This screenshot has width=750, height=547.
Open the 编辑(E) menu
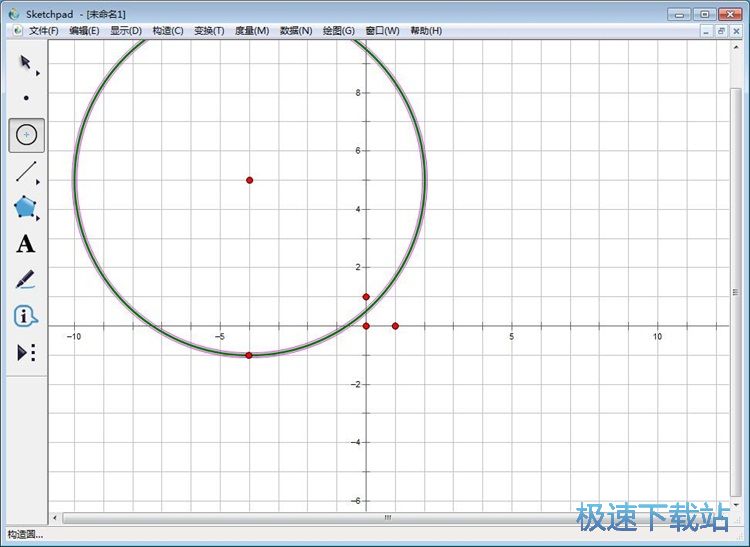(84, 31)
